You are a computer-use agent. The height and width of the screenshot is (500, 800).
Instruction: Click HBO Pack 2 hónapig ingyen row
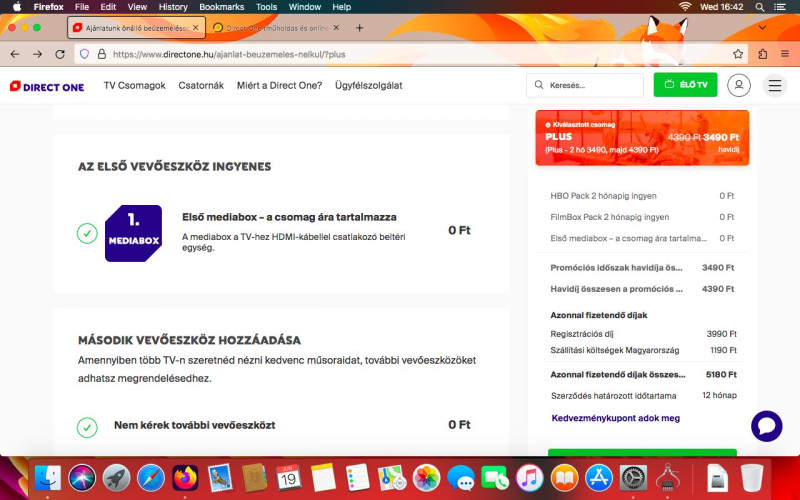642,195
